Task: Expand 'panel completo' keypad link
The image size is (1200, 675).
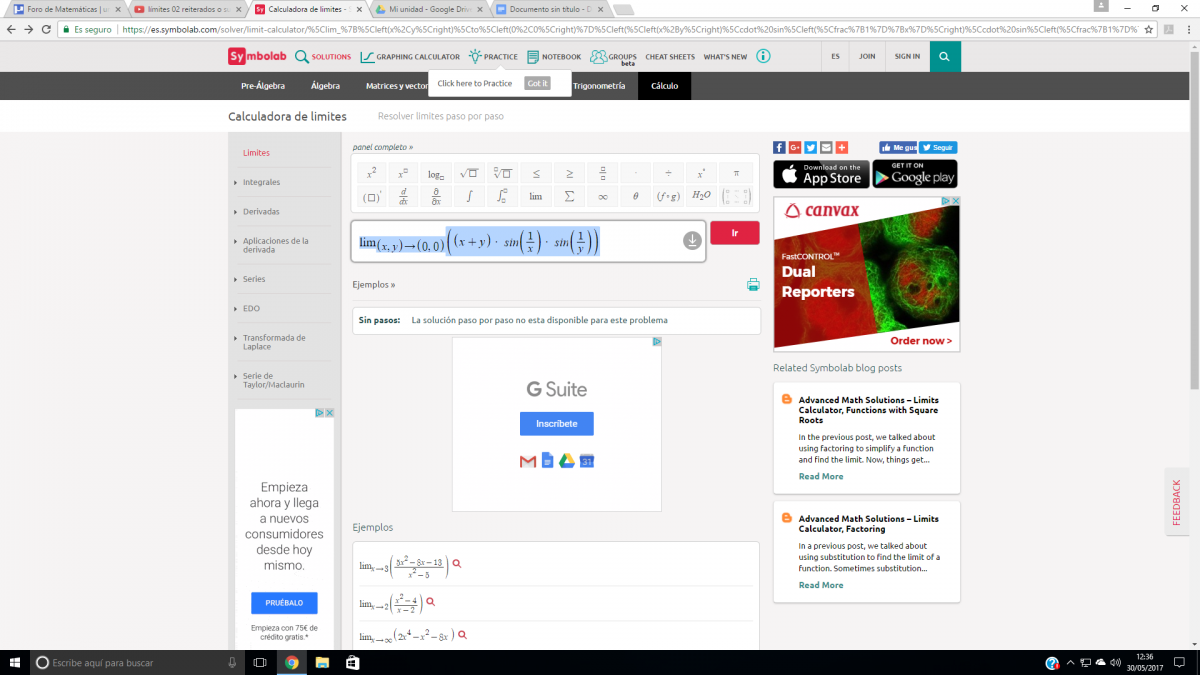Action: (x=382, y=147)
